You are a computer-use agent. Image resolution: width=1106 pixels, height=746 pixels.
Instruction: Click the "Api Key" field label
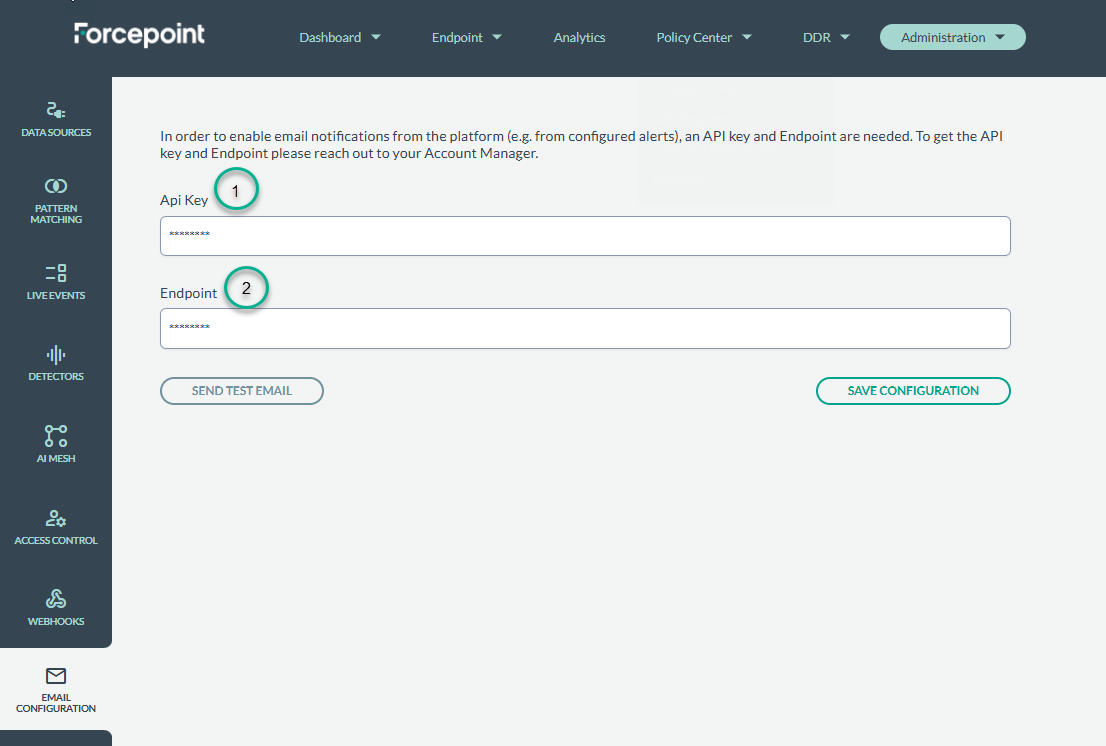(x=184, y=200)
